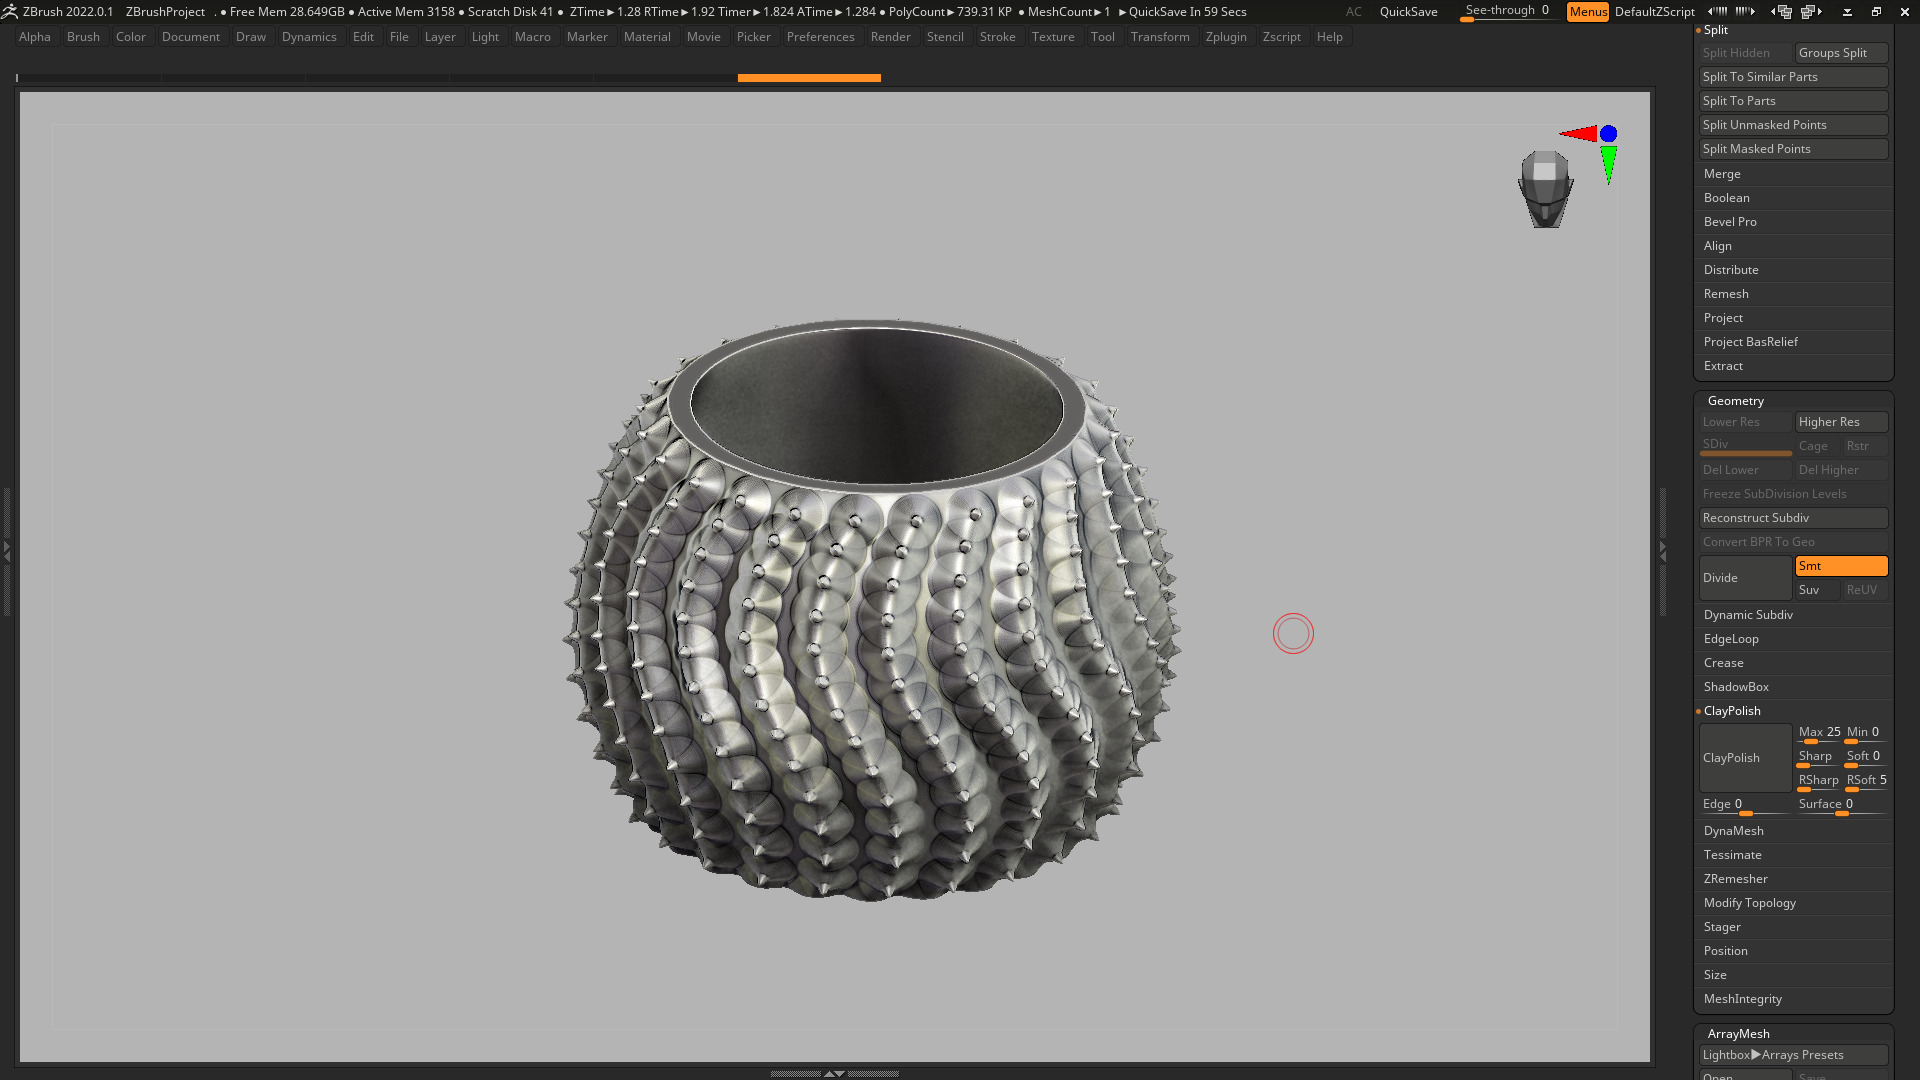
Task: Switch to next UI color scheme icon
Action: (1811, 11)
